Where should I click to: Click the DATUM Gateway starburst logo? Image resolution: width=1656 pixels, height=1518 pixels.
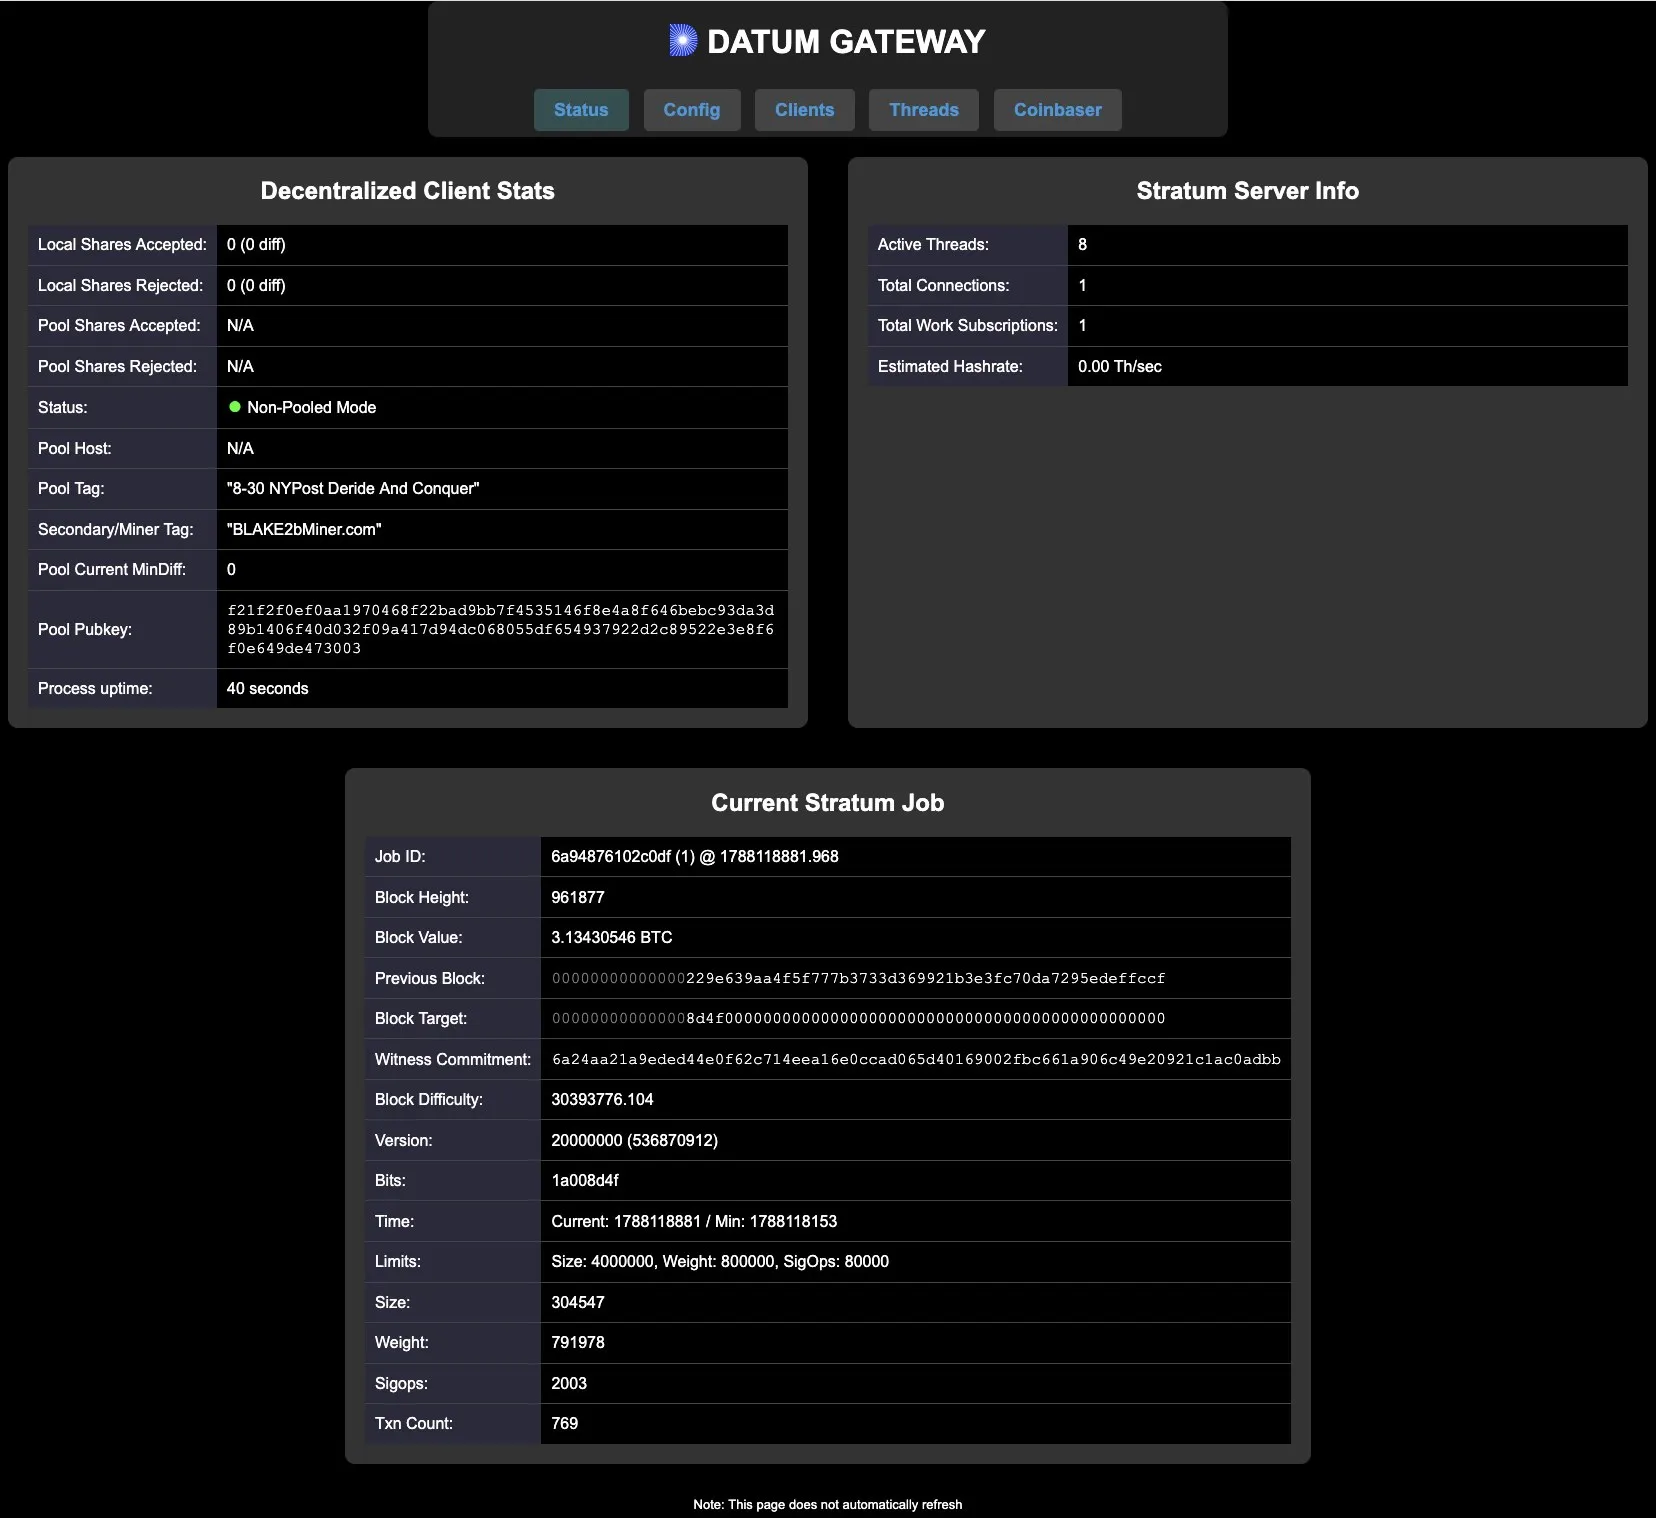[683, 41]
